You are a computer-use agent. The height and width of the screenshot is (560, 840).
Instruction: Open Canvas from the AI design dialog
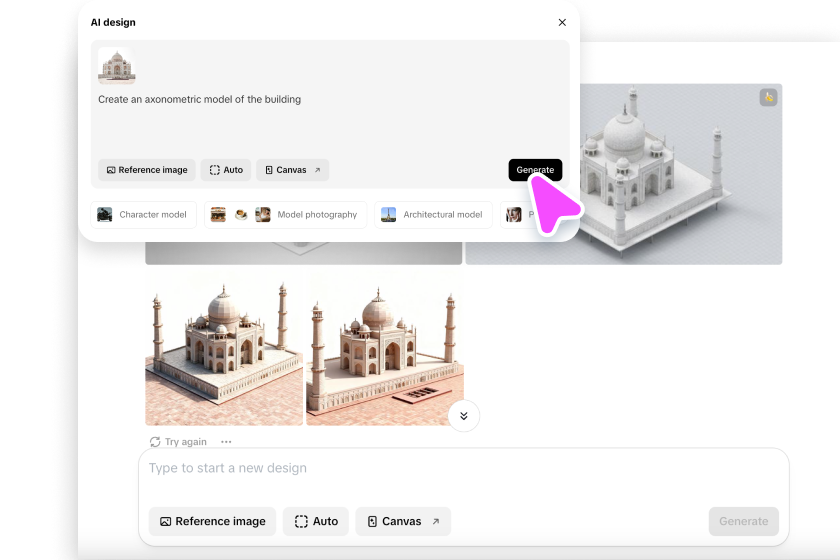tap(292, 170)
